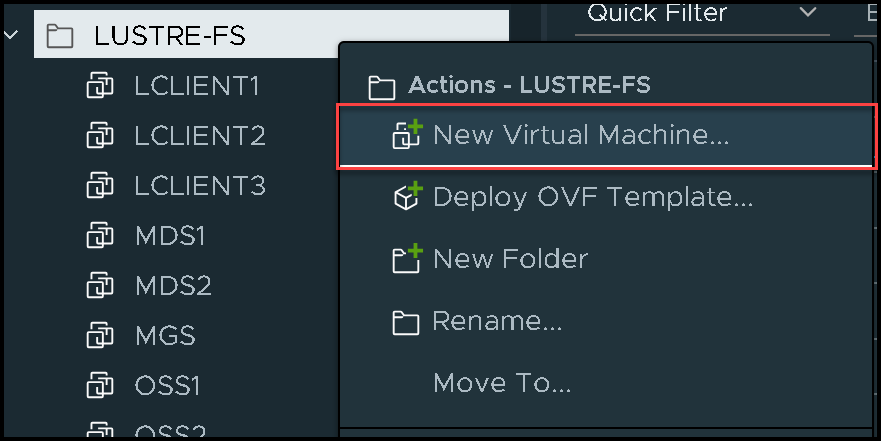Choose New Virtual Machine from context menu

580,136
